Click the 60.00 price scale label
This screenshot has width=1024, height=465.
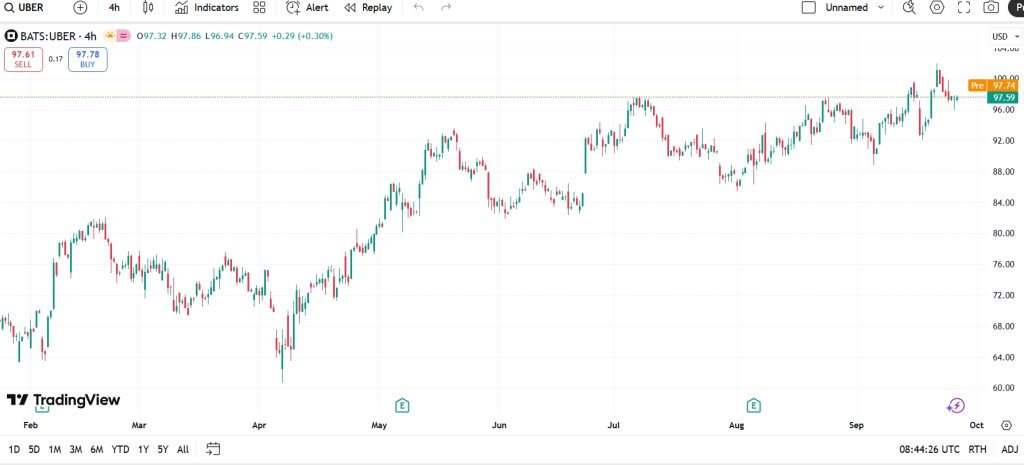[1003, 388]
